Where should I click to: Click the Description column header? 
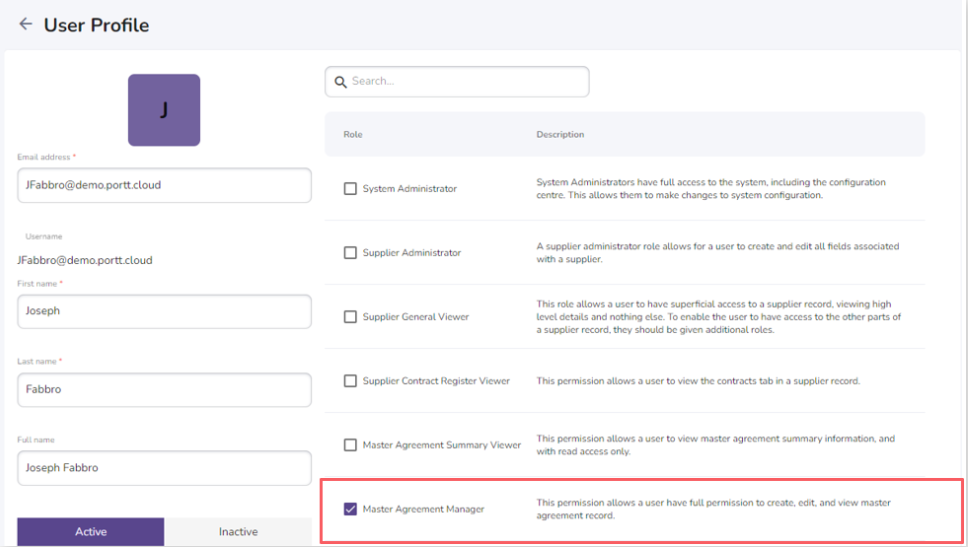[x=560, y=134]
